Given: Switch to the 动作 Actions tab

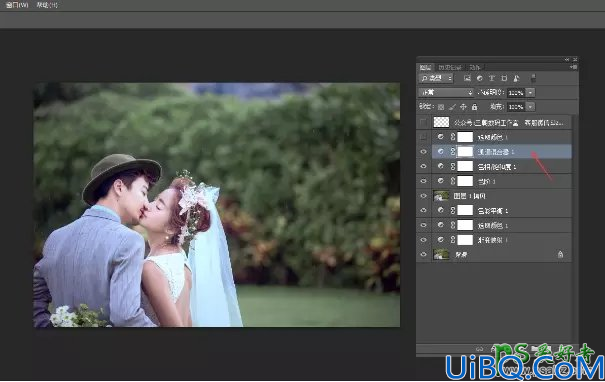Looking at the screenshot, I should tap(475, 68).
